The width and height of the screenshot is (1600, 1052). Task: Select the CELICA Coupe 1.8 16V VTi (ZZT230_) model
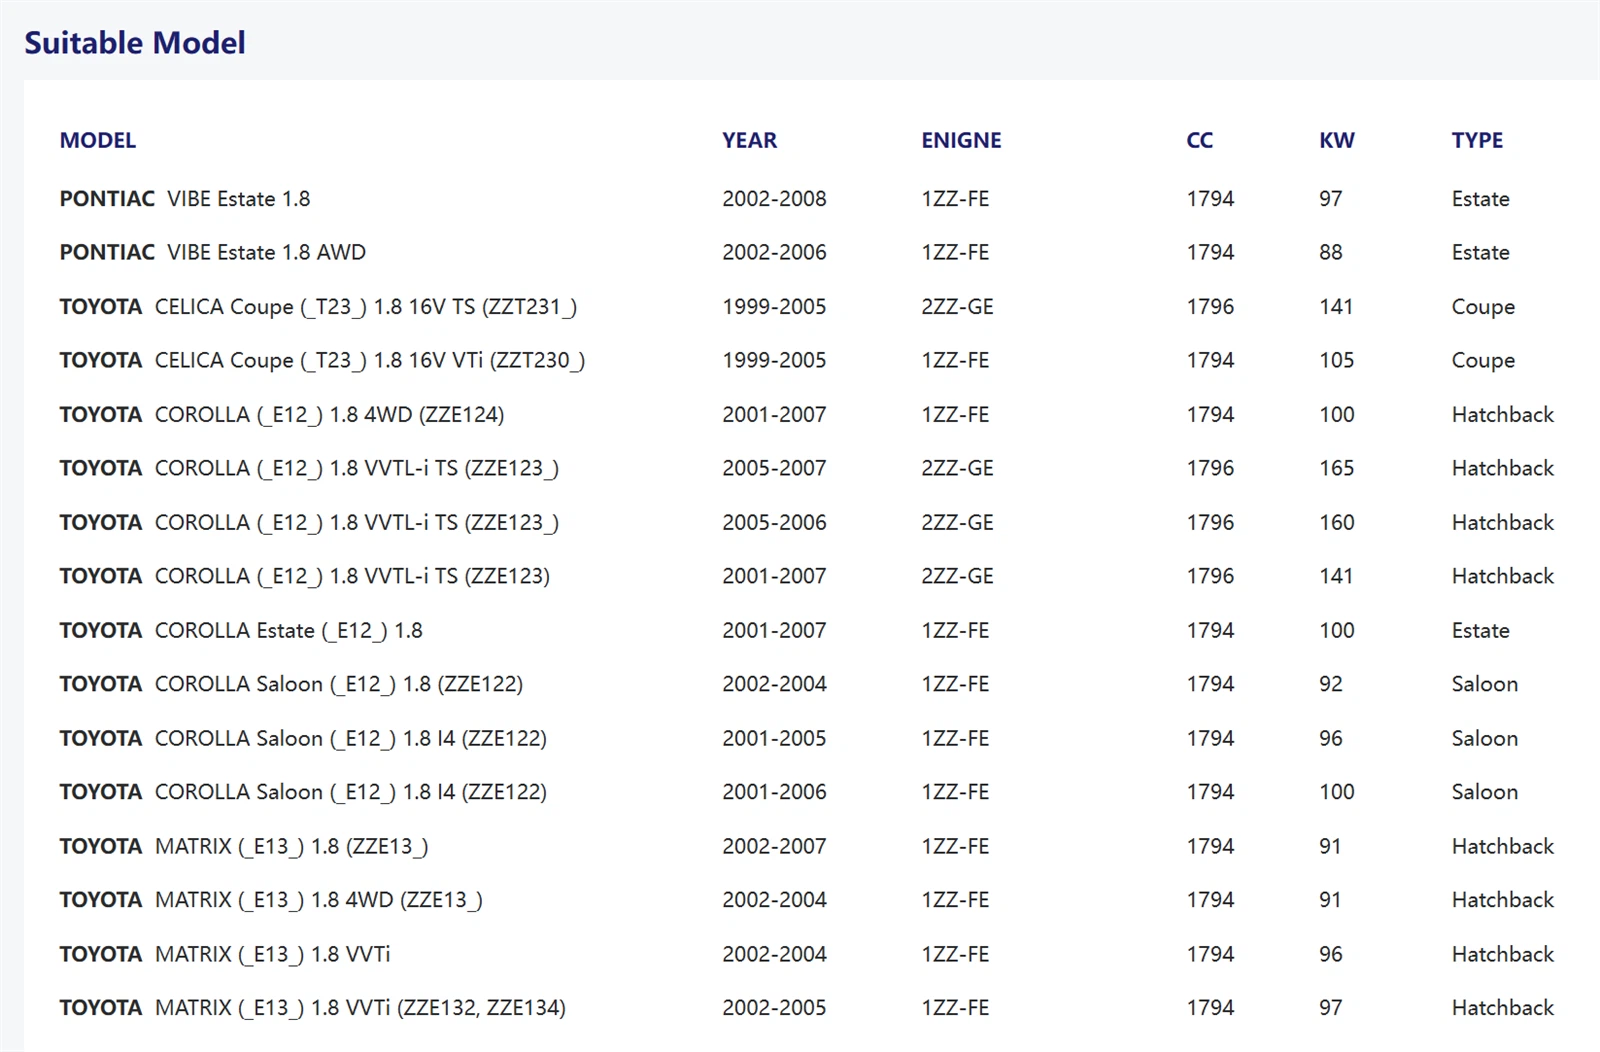(x=322, y=361)
